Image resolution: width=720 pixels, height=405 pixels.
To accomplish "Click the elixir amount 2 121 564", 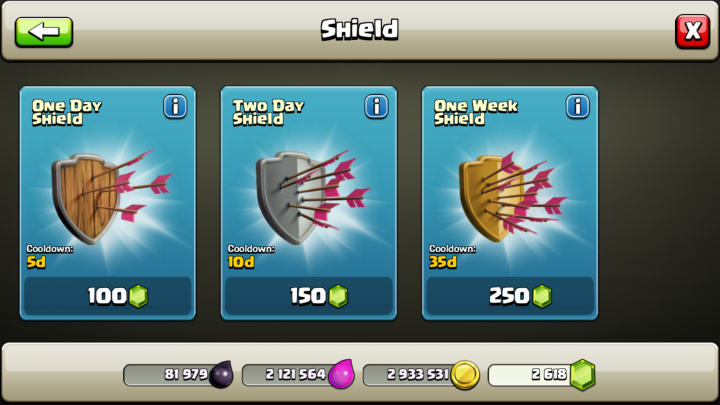I will coord(296,374).
